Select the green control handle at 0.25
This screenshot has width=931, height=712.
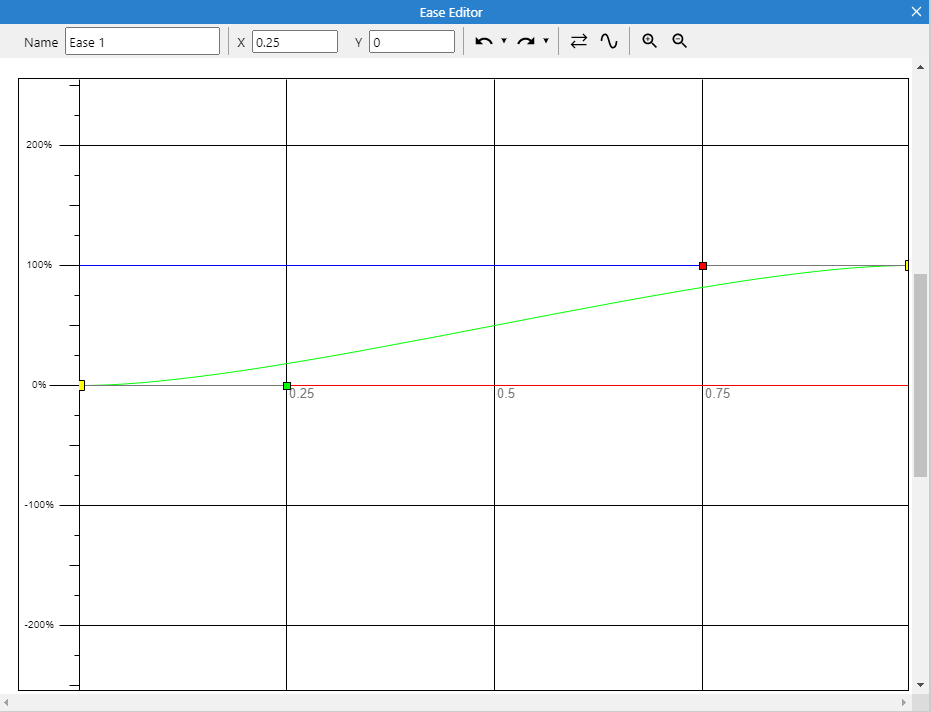(x=287, y=386)
